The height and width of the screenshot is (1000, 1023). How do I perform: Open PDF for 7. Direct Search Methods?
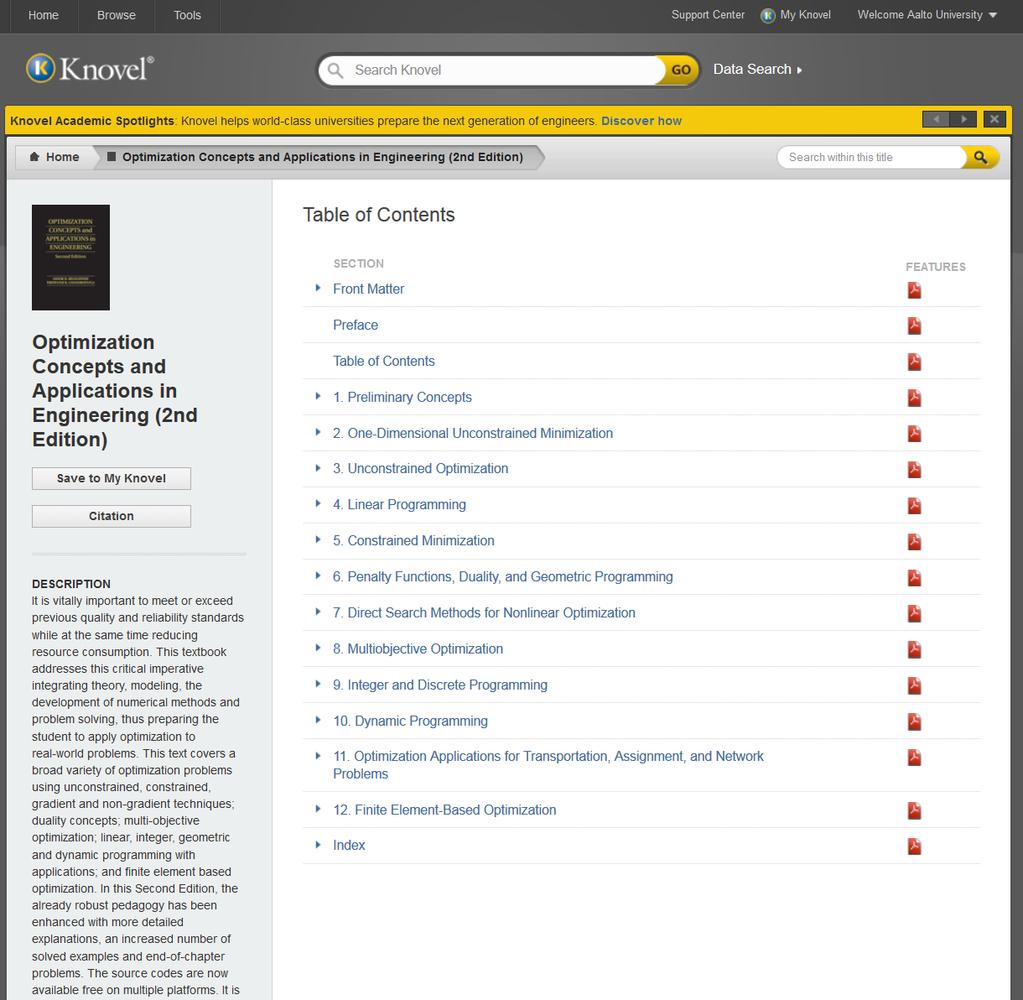click(x=914, y=613)
